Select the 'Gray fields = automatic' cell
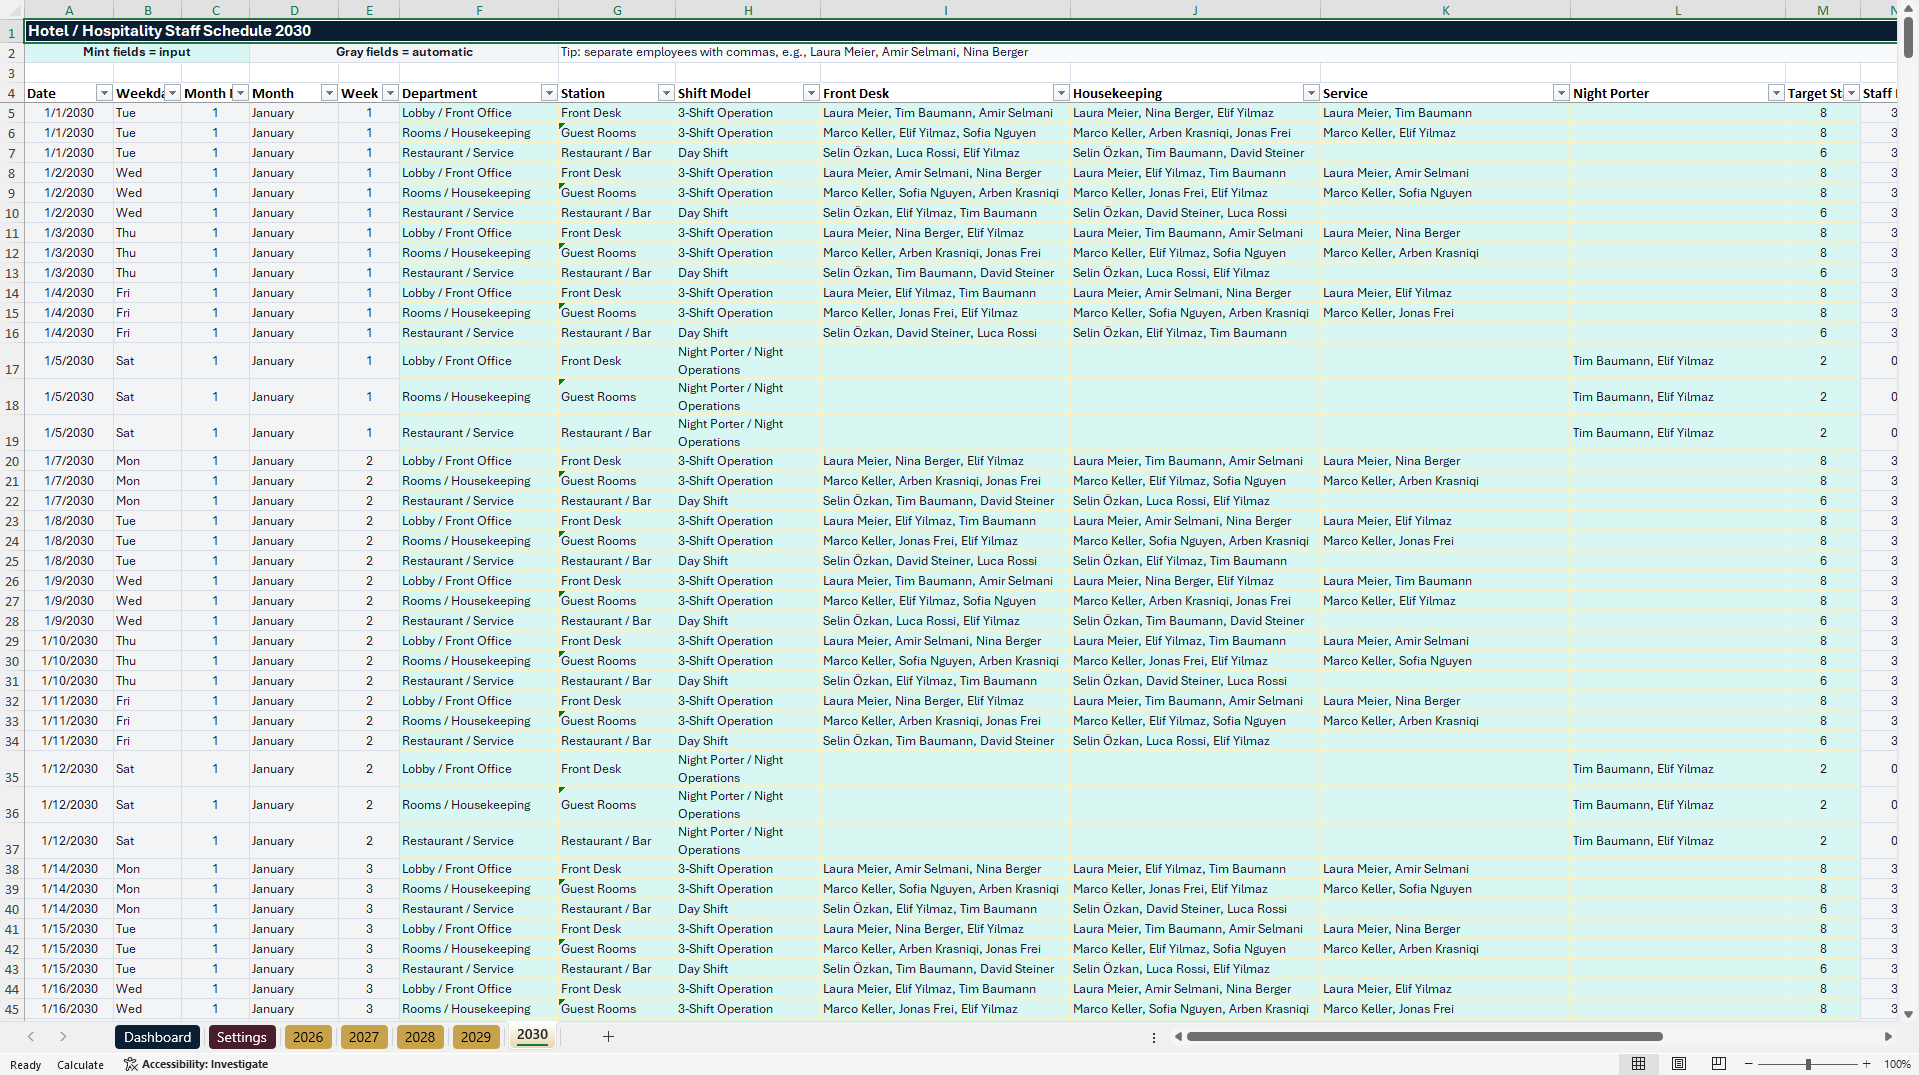 point(404,52)
